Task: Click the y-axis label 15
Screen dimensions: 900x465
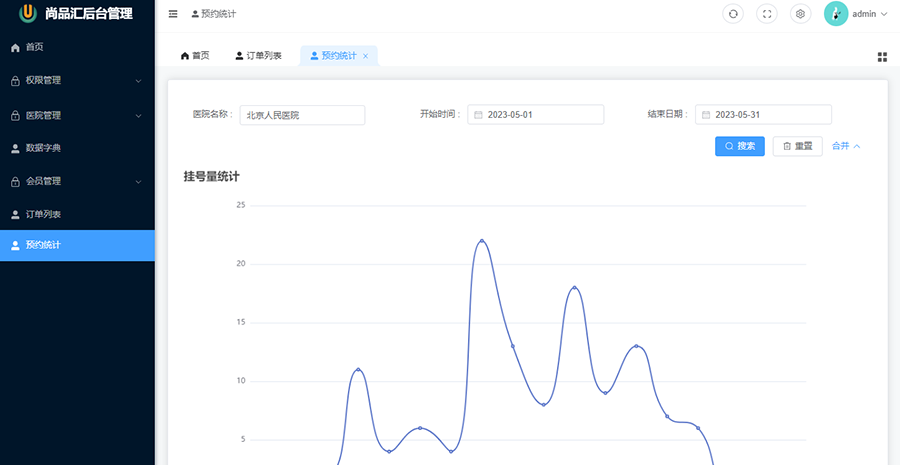Action: [240, 323]
